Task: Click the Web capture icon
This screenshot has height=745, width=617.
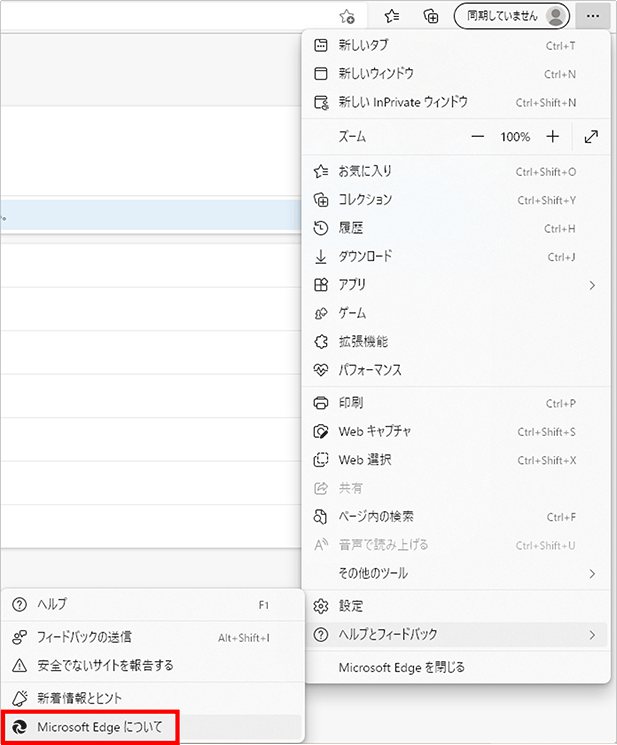Action: pyautogui.click(x=321, y=431)
